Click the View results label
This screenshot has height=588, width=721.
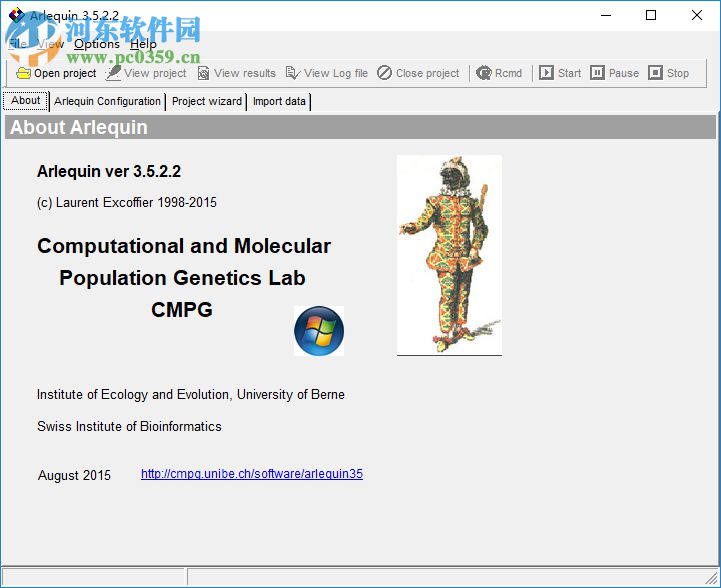pyautogui.click(x=245, y=73)
